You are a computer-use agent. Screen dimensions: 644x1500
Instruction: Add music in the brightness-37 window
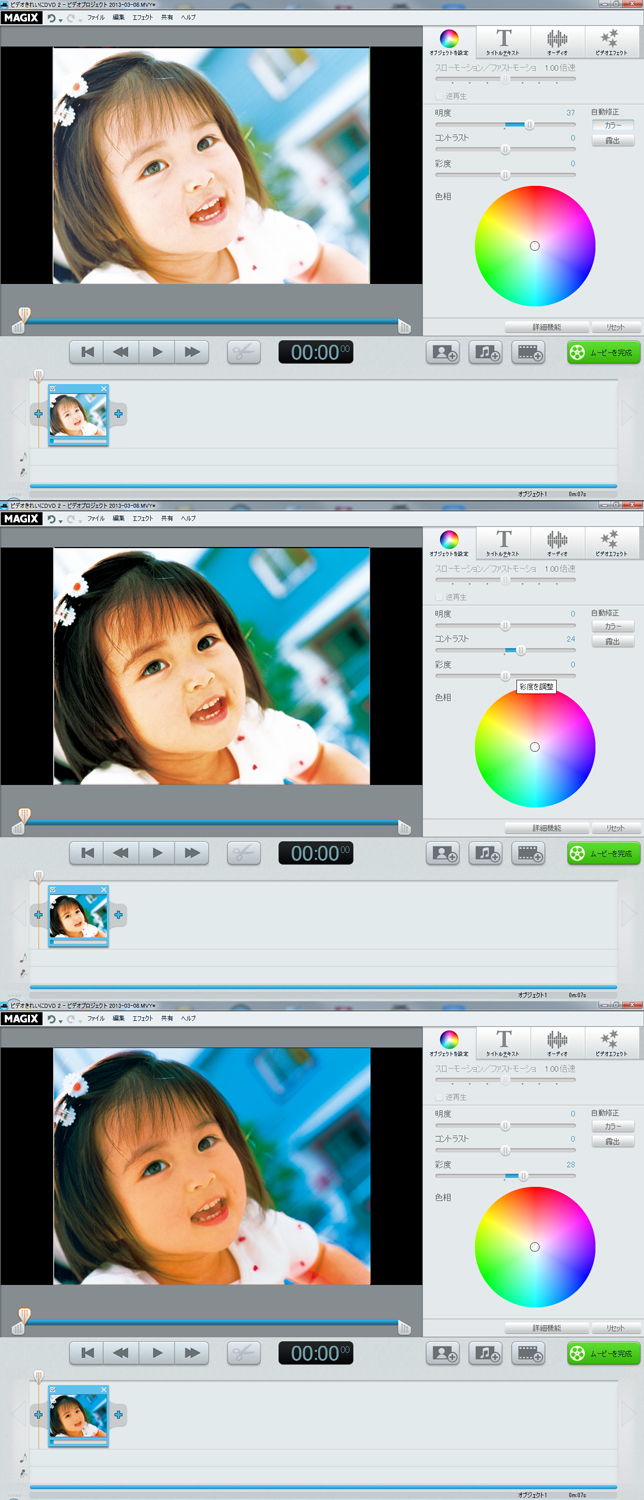pyautogui.click(x=486, y=352)
